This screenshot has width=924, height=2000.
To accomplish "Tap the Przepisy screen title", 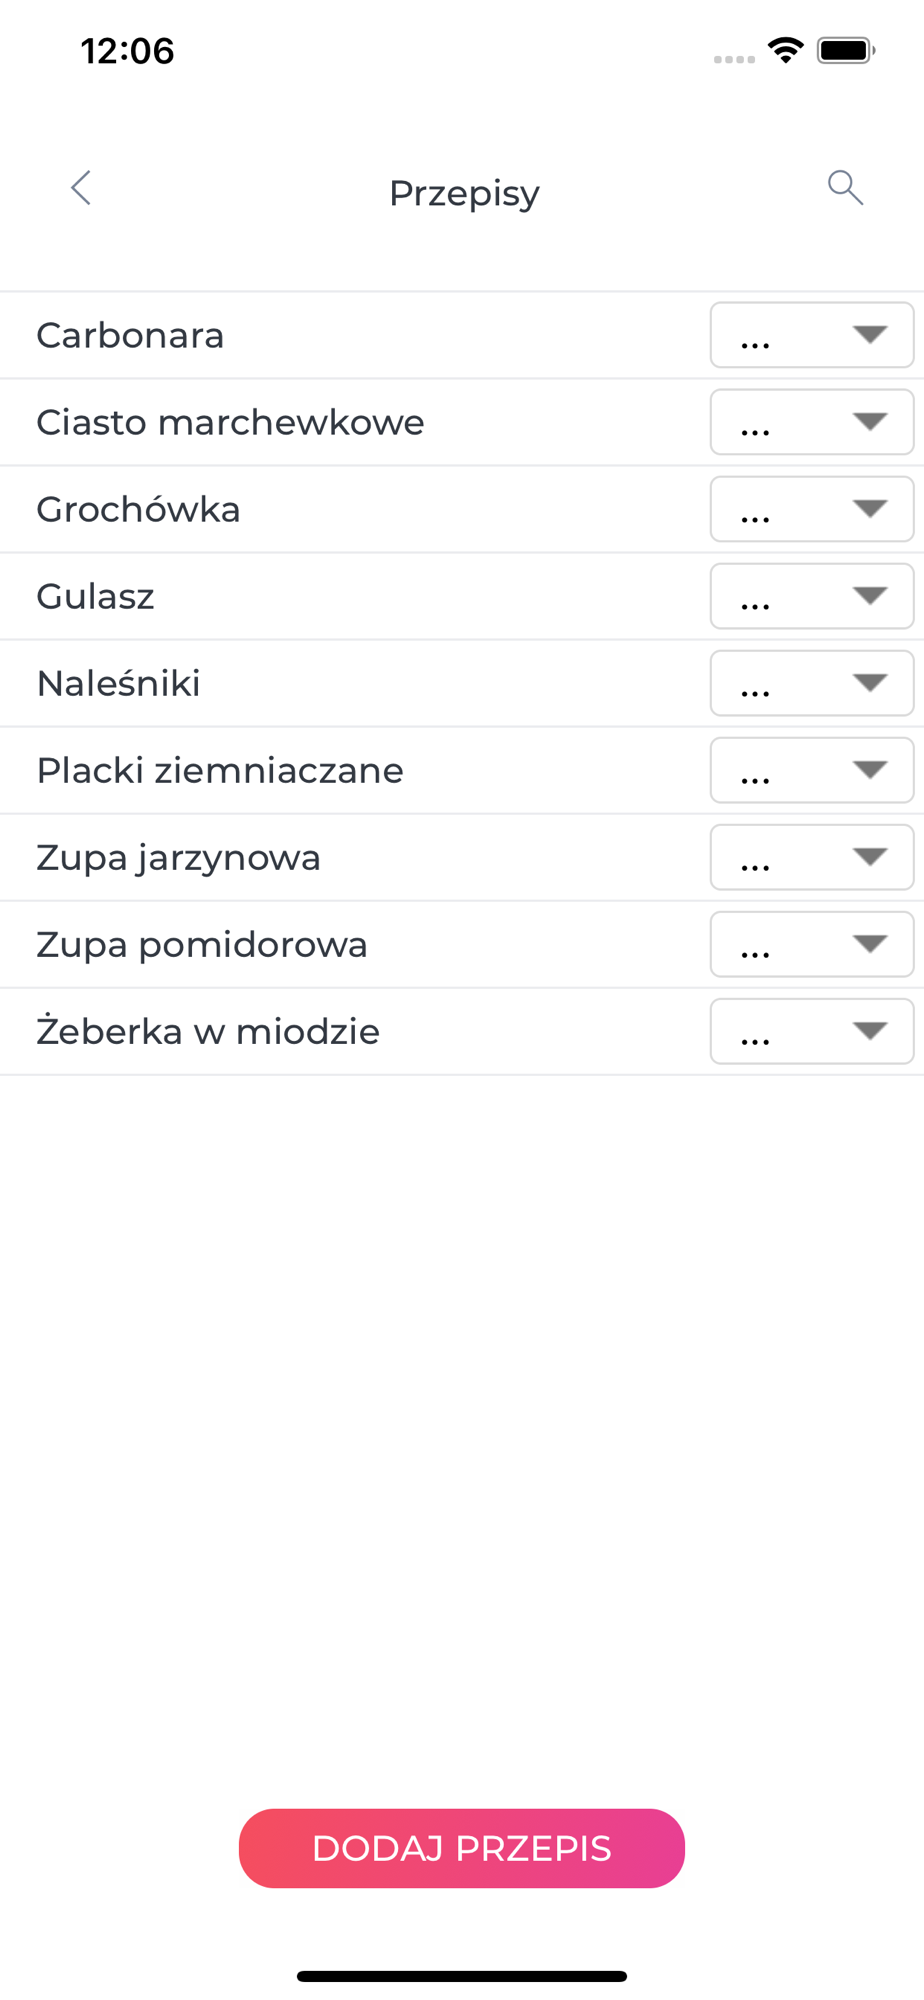I will click(464, 193).
